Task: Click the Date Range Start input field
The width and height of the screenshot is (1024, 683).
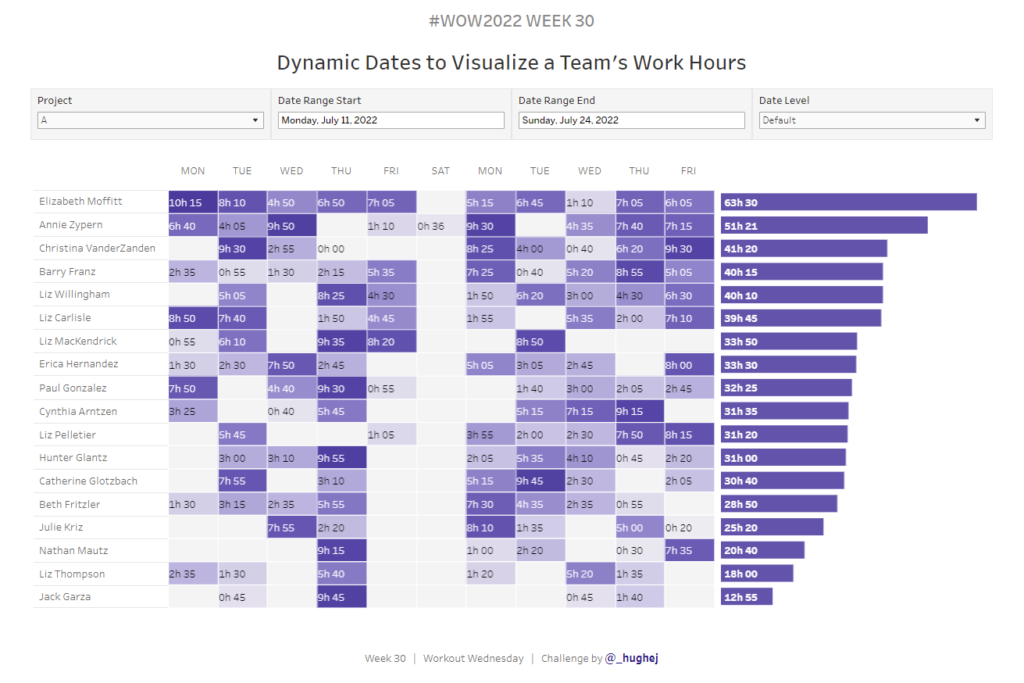Action: pyautogui.click(x=391, y=120)
